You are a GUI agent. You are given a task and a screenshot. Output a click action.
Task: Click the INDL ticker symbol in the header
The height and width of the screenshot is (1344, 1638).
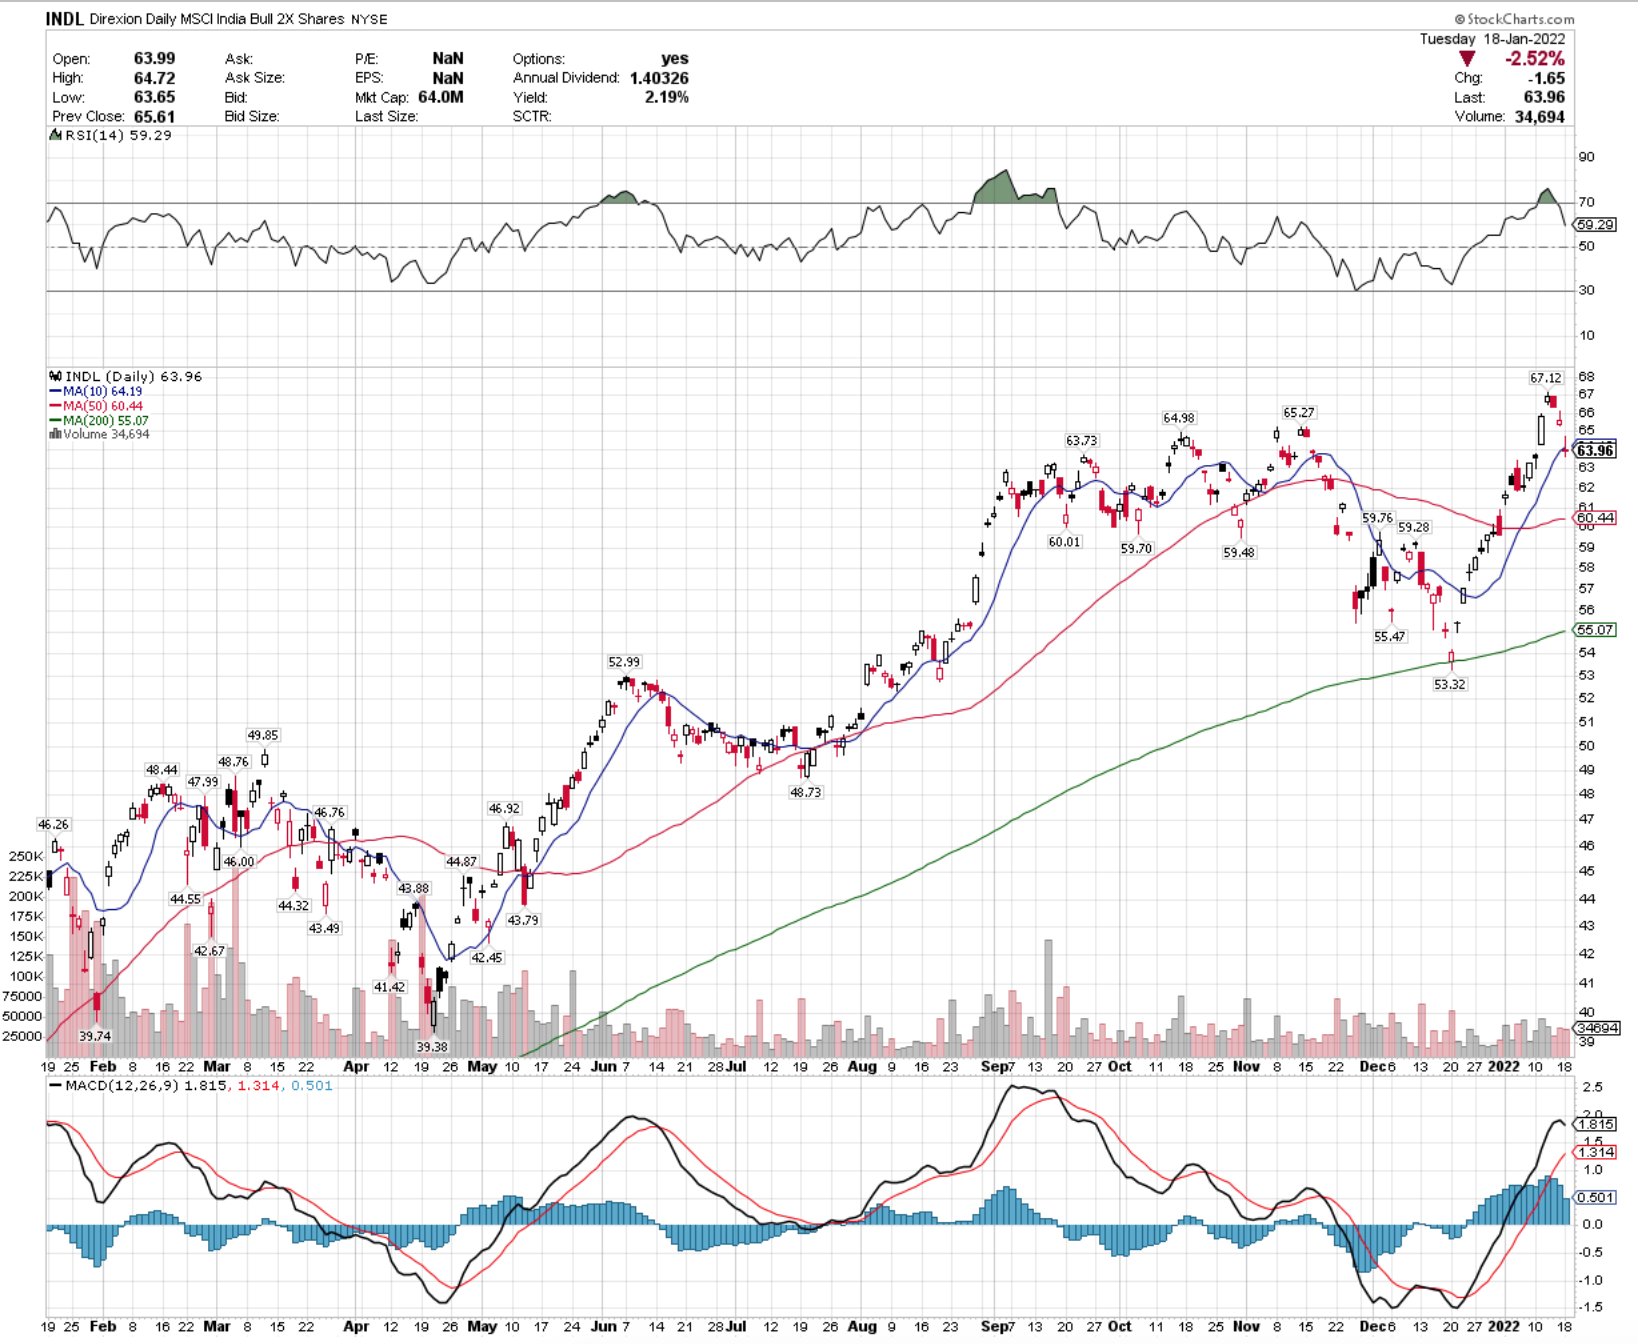tap(65, 19)
